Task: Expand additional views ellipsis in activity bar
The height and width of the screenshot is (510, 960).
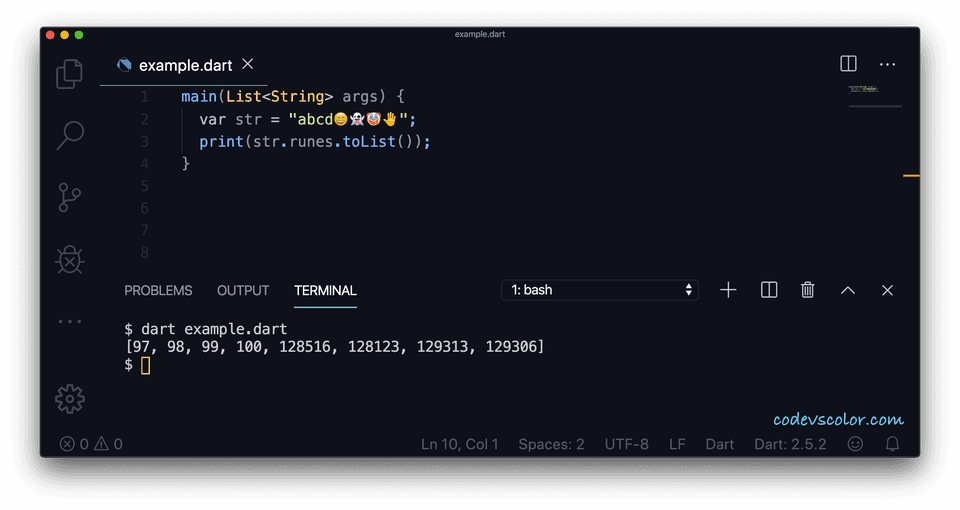Action: pos(69,321)
